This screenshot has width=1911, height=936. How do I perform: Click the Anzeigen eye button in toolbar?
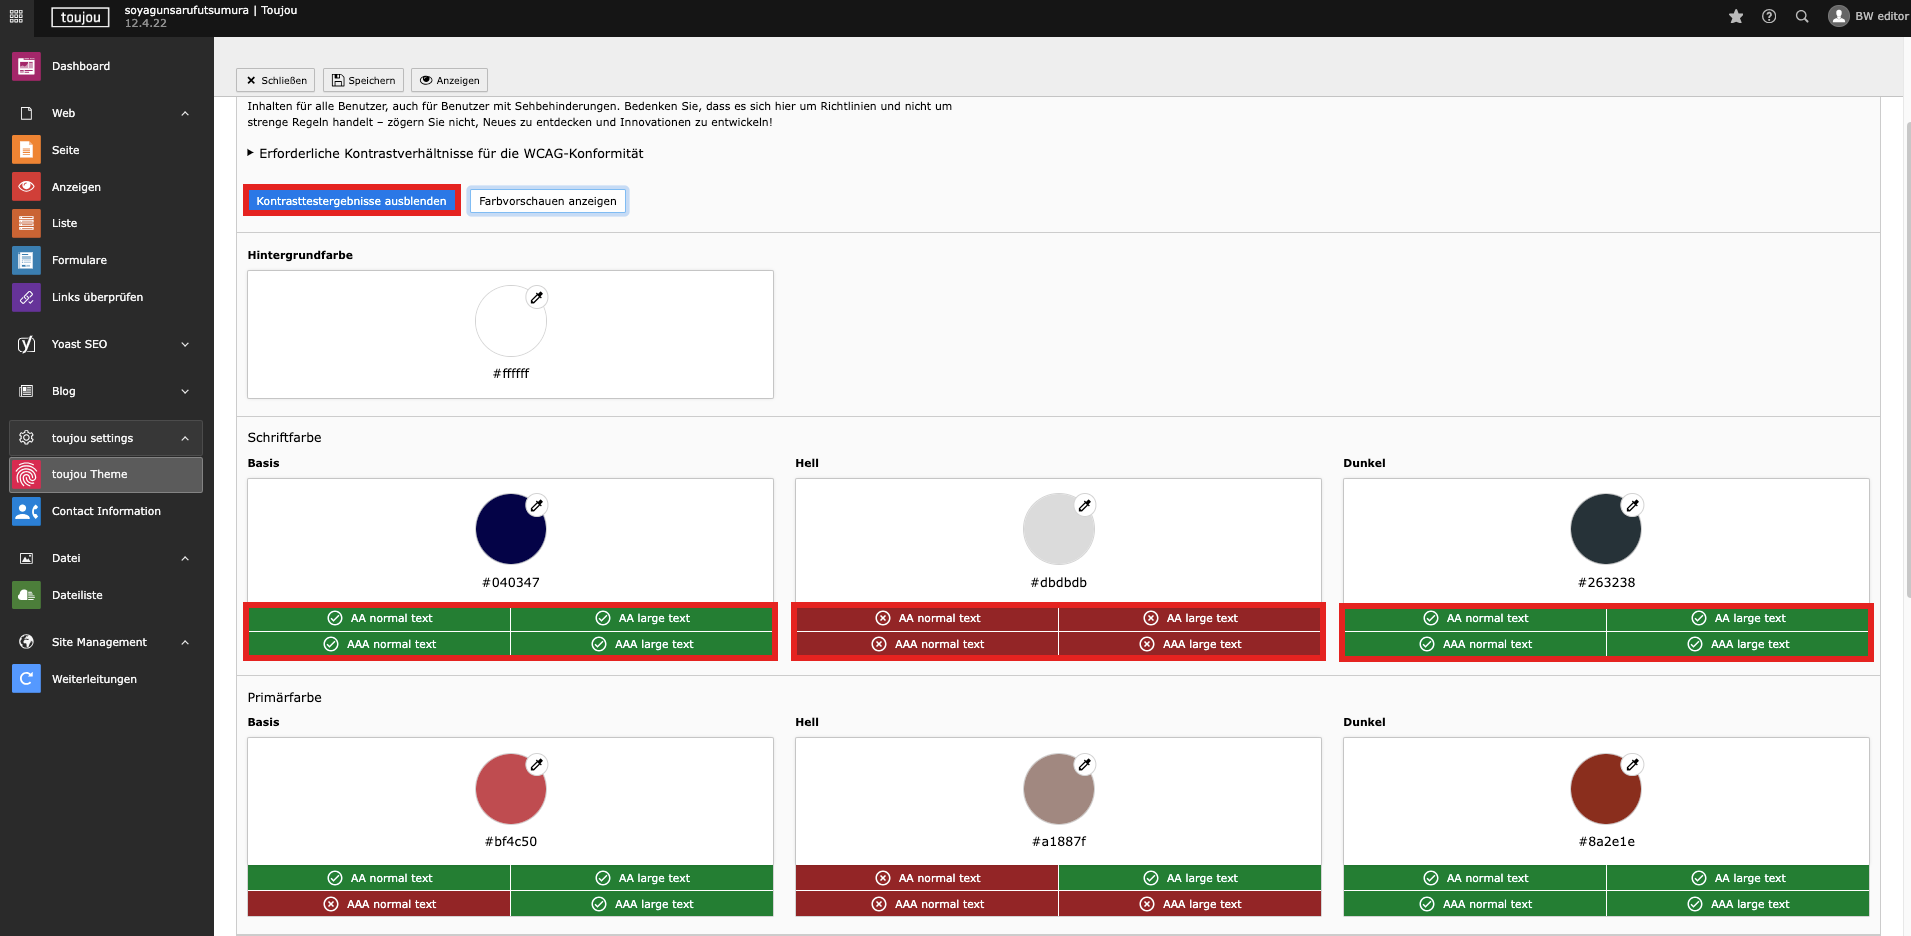click(x=449, y=80)
